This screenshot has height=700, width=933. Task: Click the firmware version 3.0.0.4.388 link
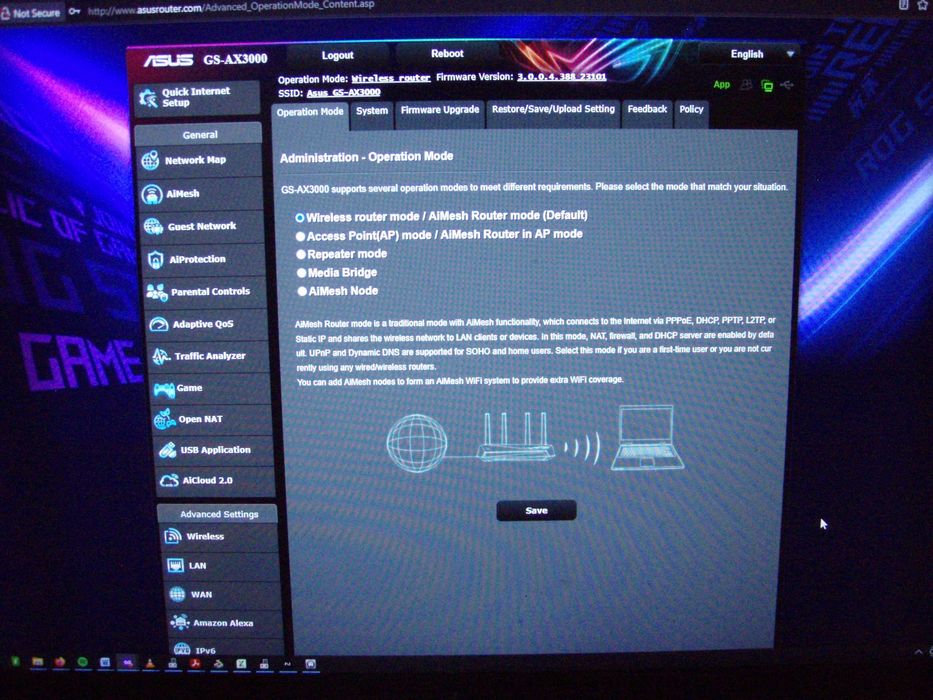561,76
